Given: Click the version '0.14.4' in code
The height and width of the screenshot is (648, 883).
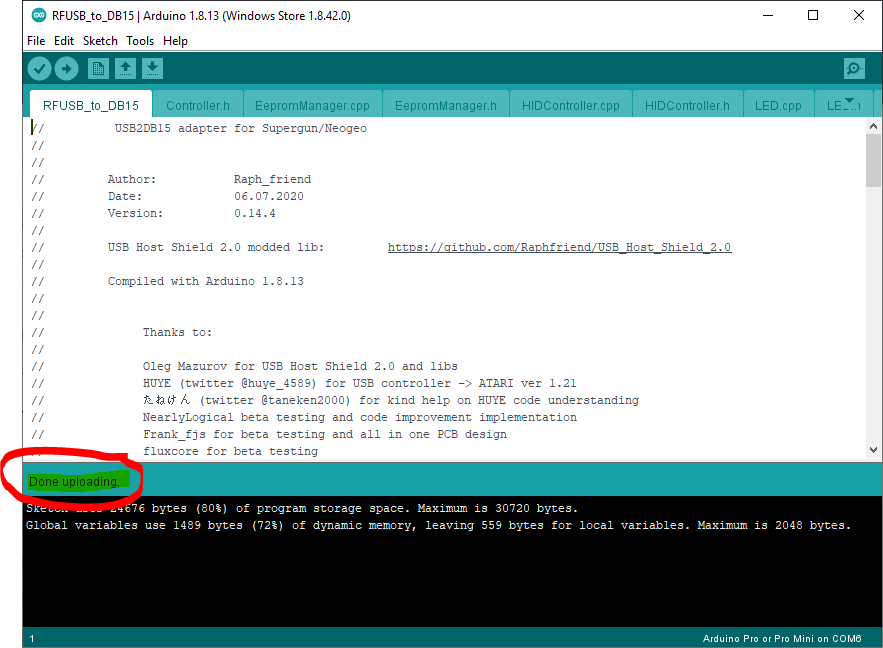Looking at the screenshot, I should pyautogui.click(x=255, y=213).
